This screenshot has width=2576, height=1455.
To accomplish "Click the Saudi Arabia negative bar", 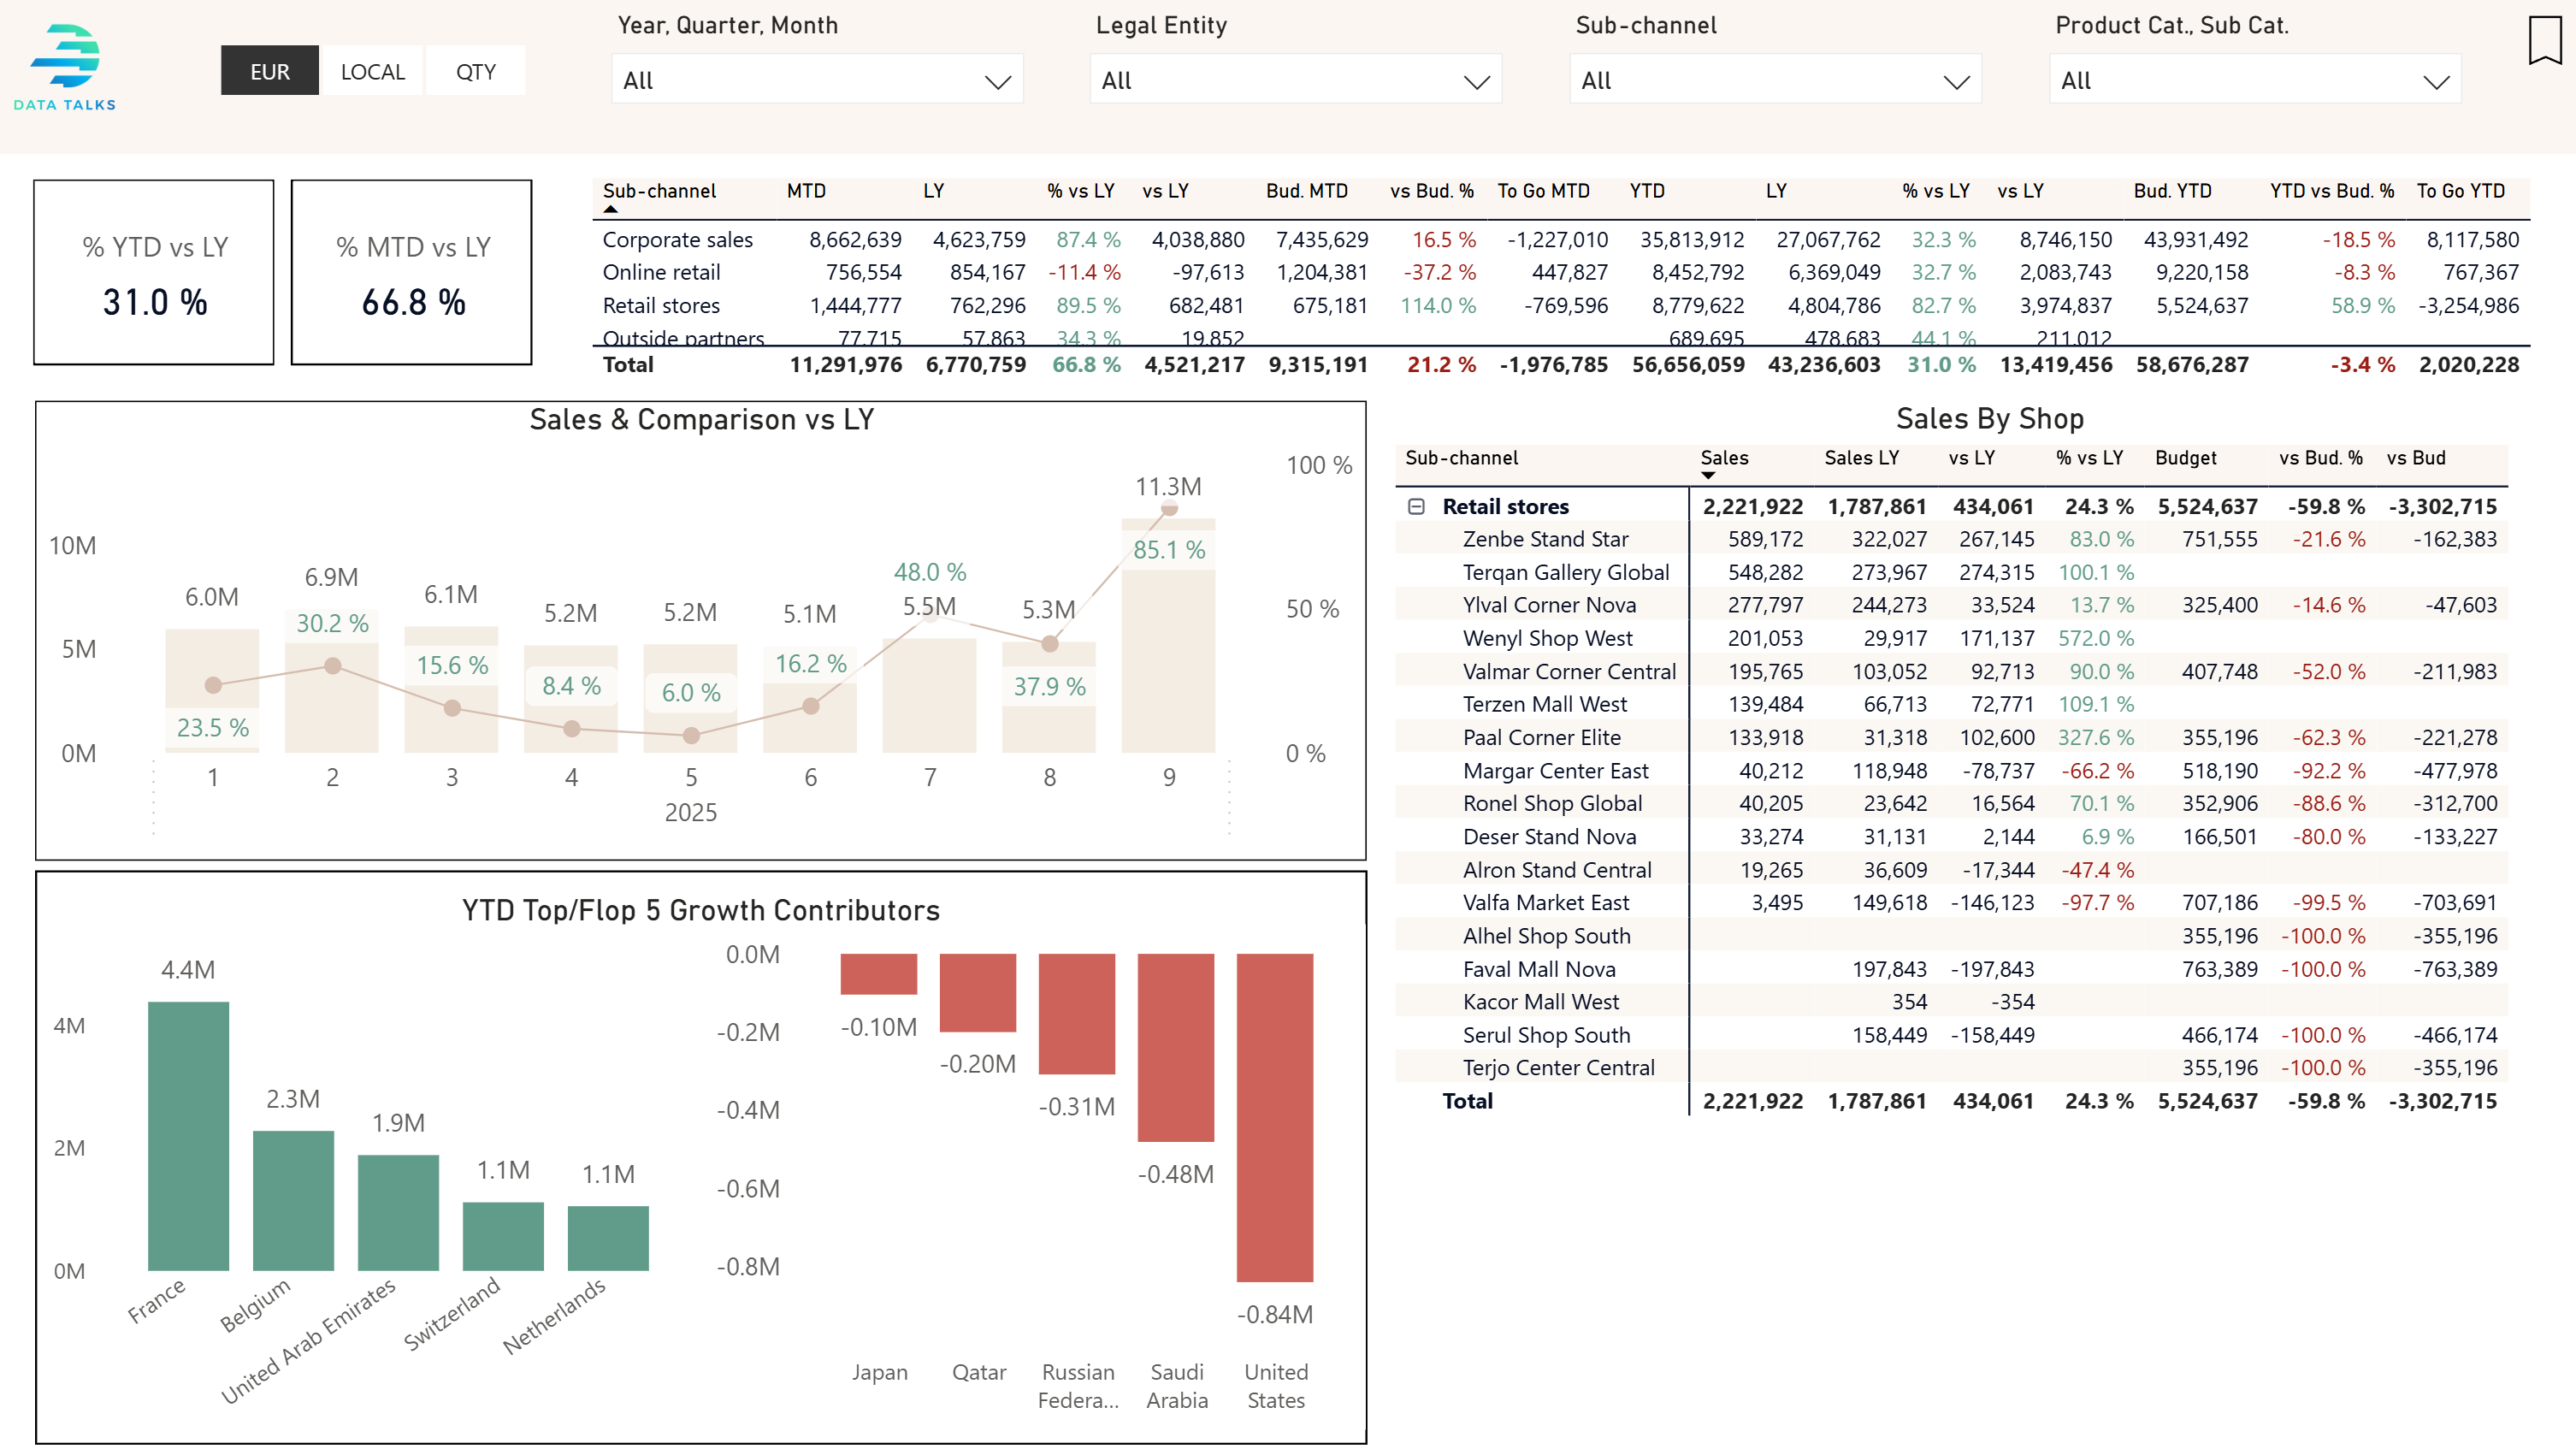I will [1175, 1047].
